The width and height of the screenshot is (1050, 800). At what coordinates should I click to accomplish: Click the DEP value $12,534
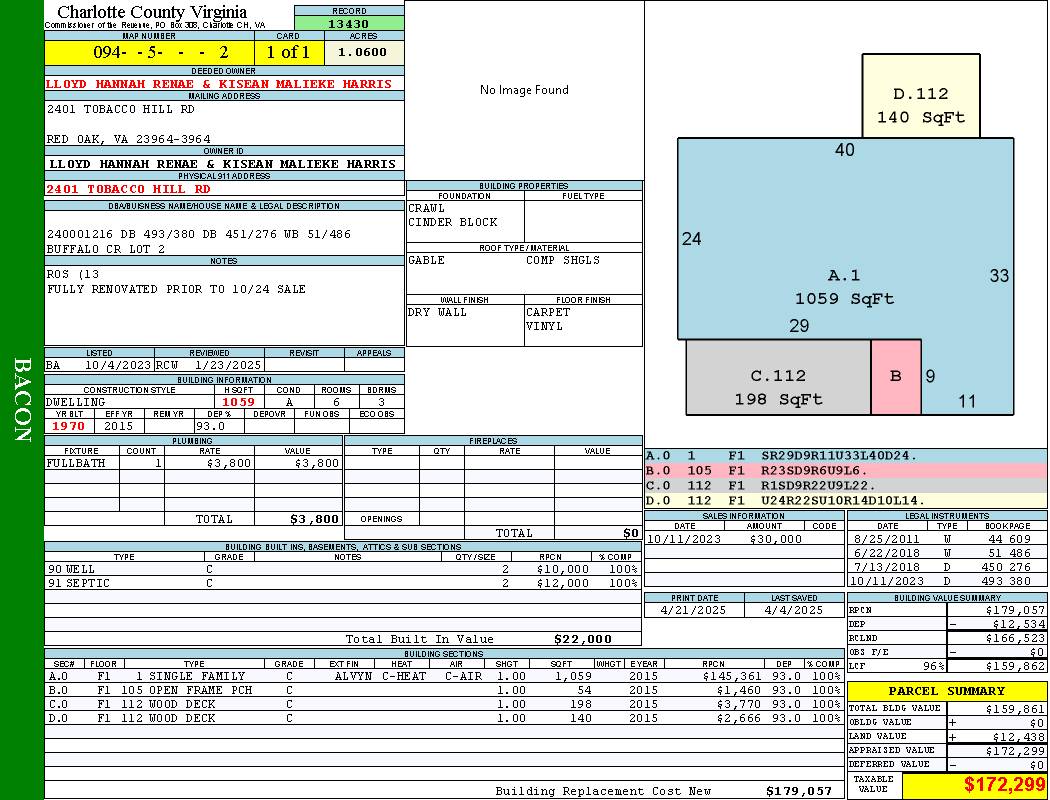1019,625
